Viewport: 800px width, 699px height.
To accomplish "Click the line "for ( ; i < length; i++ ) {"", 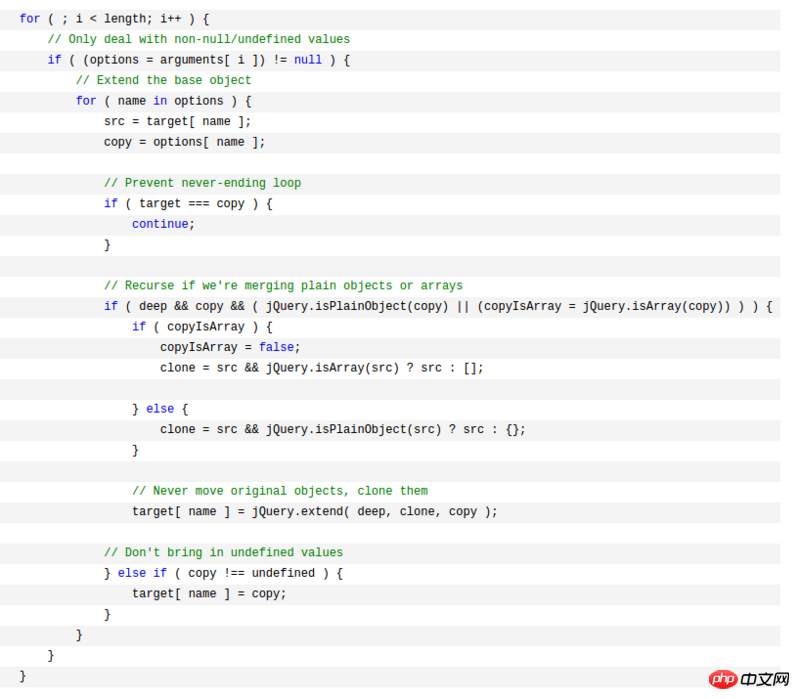I will (114, 19).
